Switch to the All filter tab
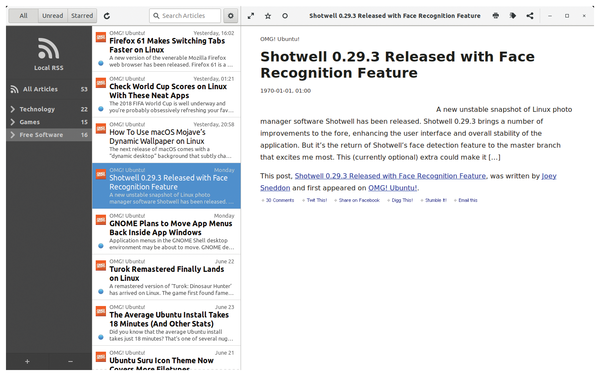 [x=23, y=16]
